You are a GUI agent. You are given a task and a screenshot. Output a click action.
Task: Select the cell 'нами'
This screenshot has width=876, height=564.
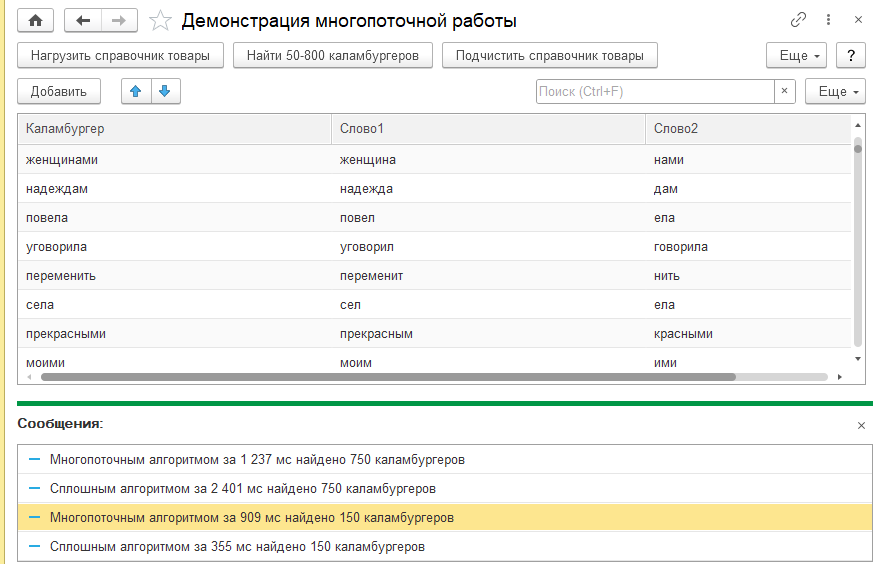748,160
